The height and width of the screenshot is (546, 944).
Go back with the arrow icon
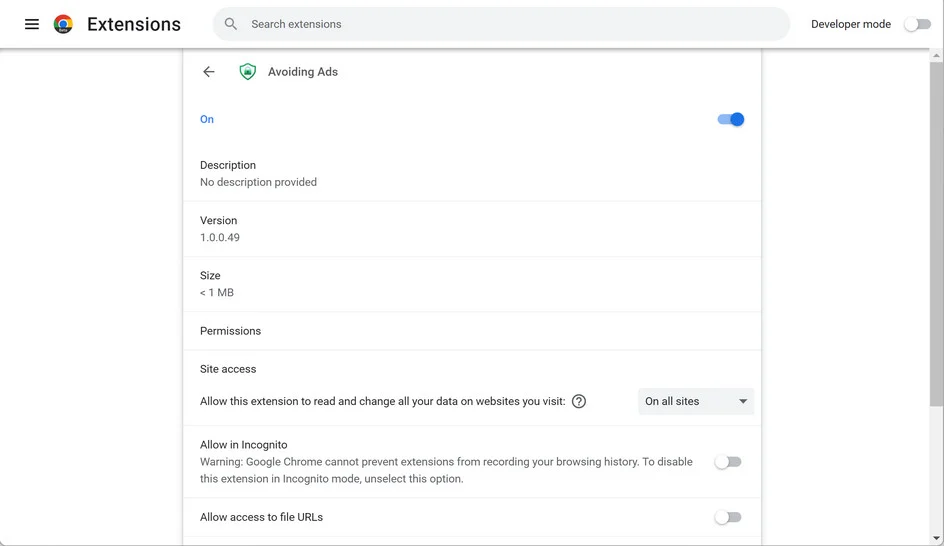pos(208,72)
